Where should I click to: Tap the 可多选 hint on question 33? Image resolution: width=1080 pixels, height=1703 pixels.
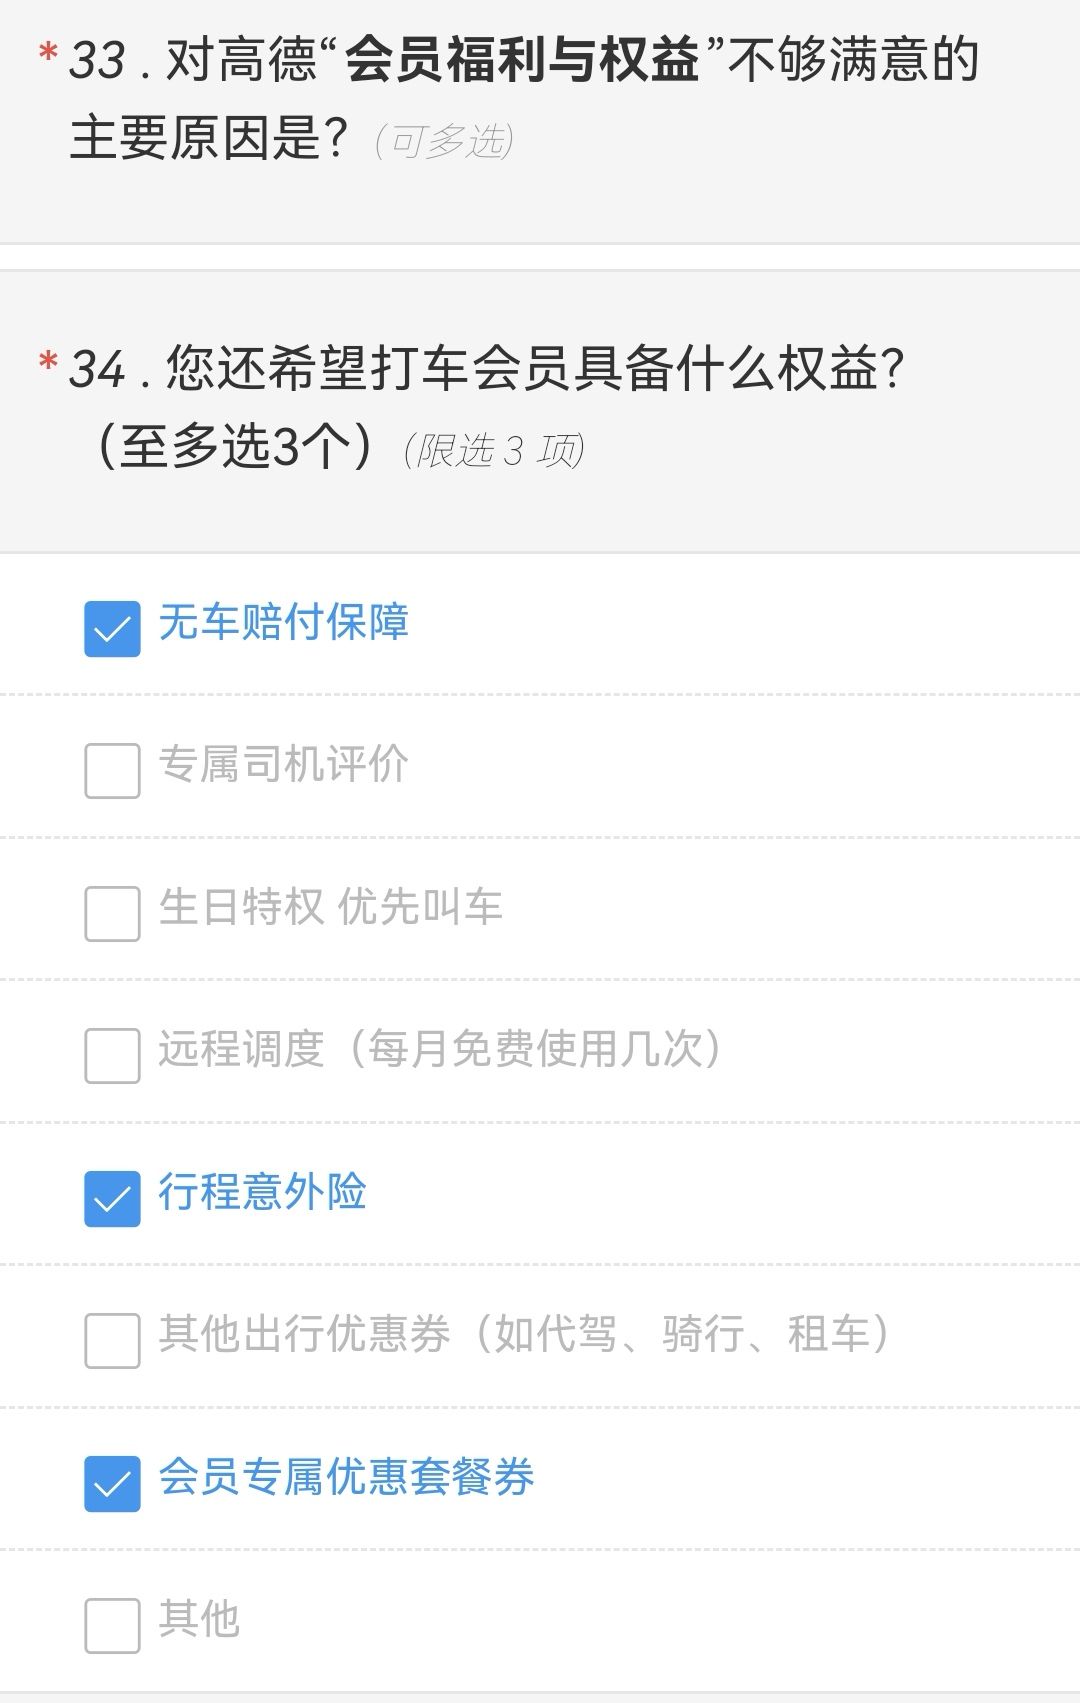coord(444,141)
